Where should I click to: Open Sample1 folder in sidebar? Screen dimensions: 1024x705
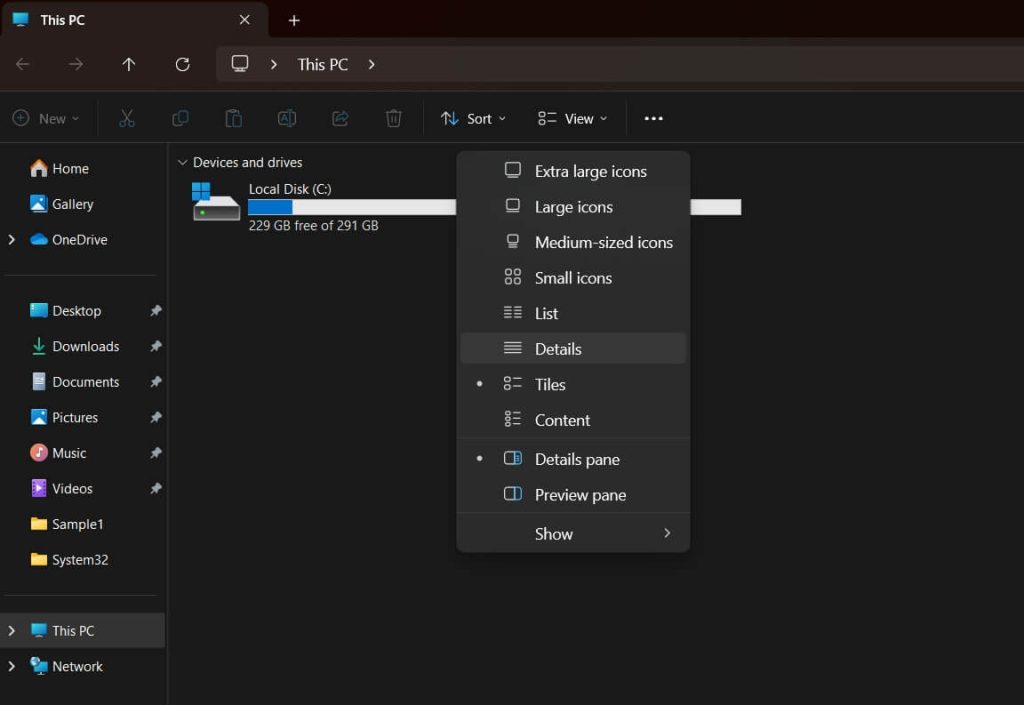pyautogui.click(x=67, y=524)
